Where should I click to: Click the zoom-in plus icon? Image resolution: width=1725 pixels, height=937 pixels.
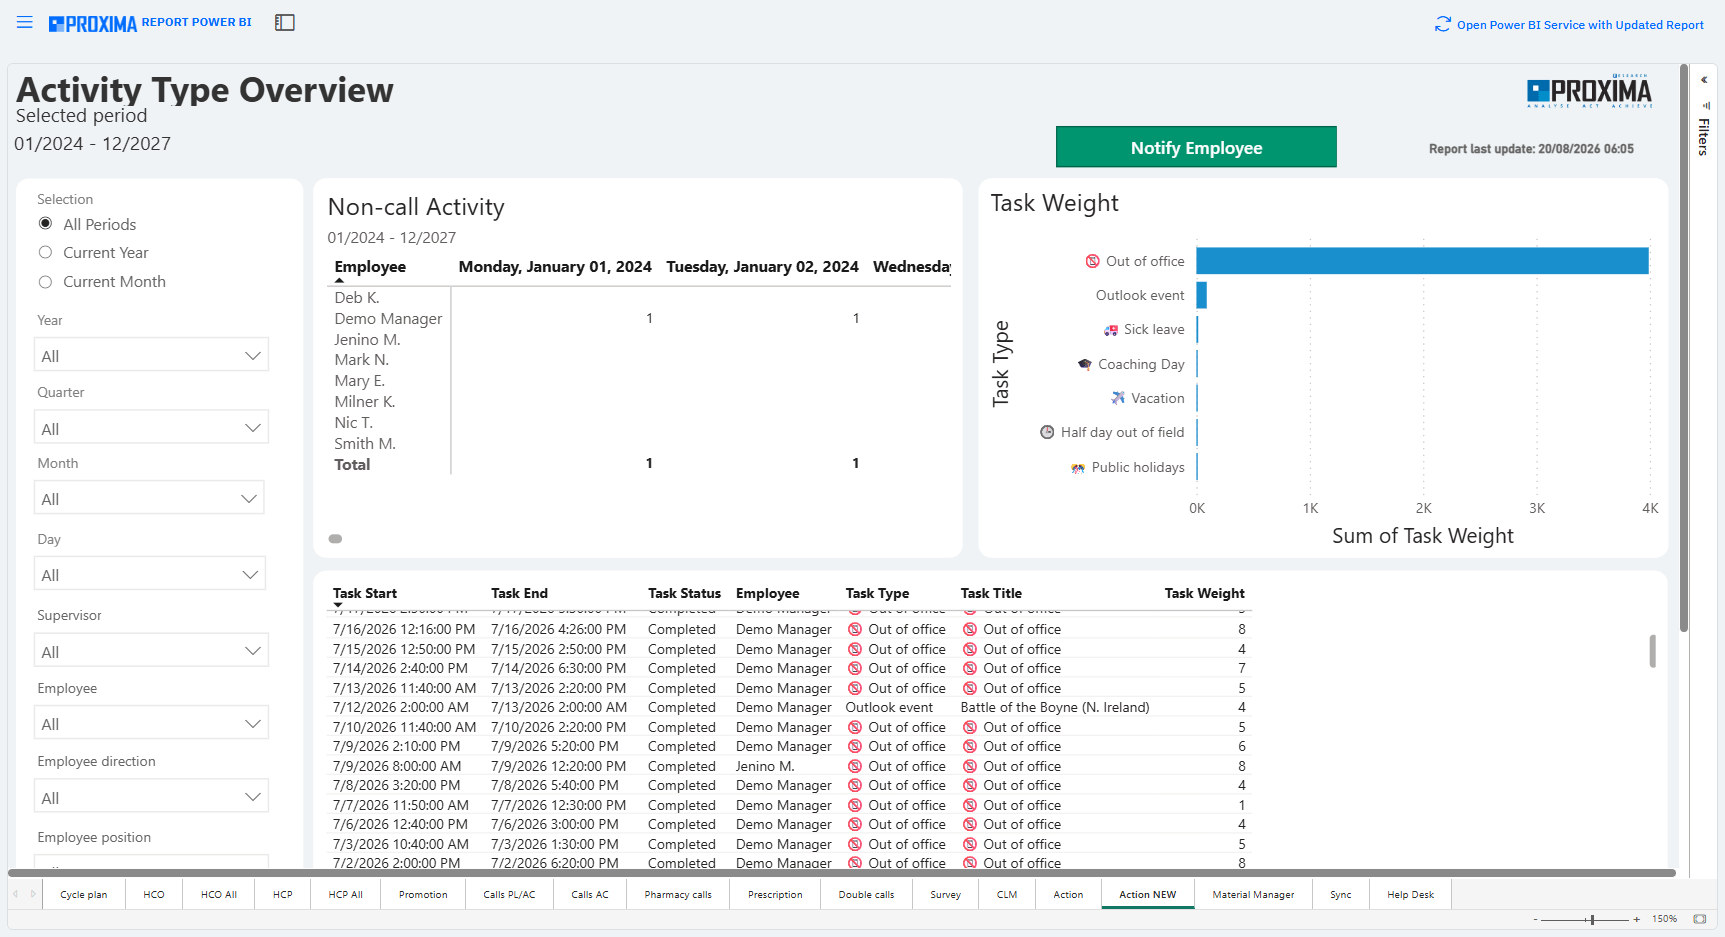point(1636,919)
